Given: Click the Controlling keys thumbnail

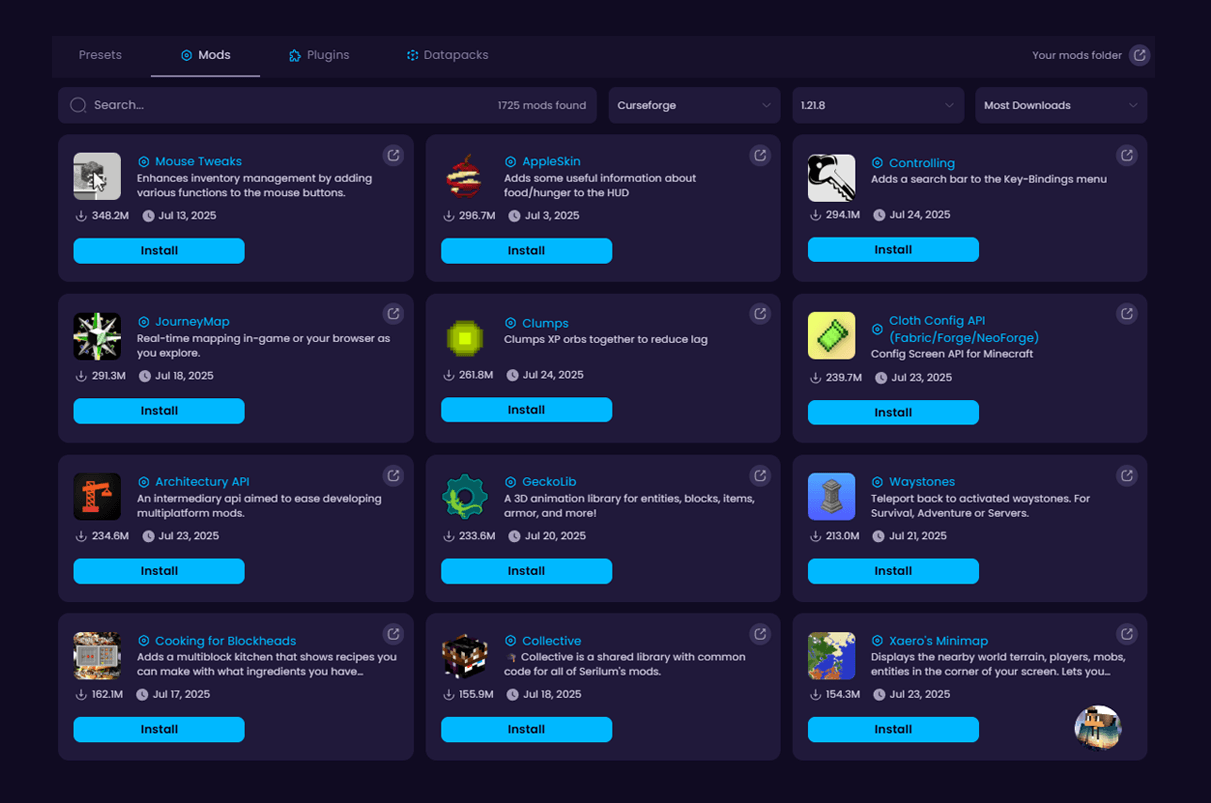Looking at the screenshot, I should click(832, 178).
